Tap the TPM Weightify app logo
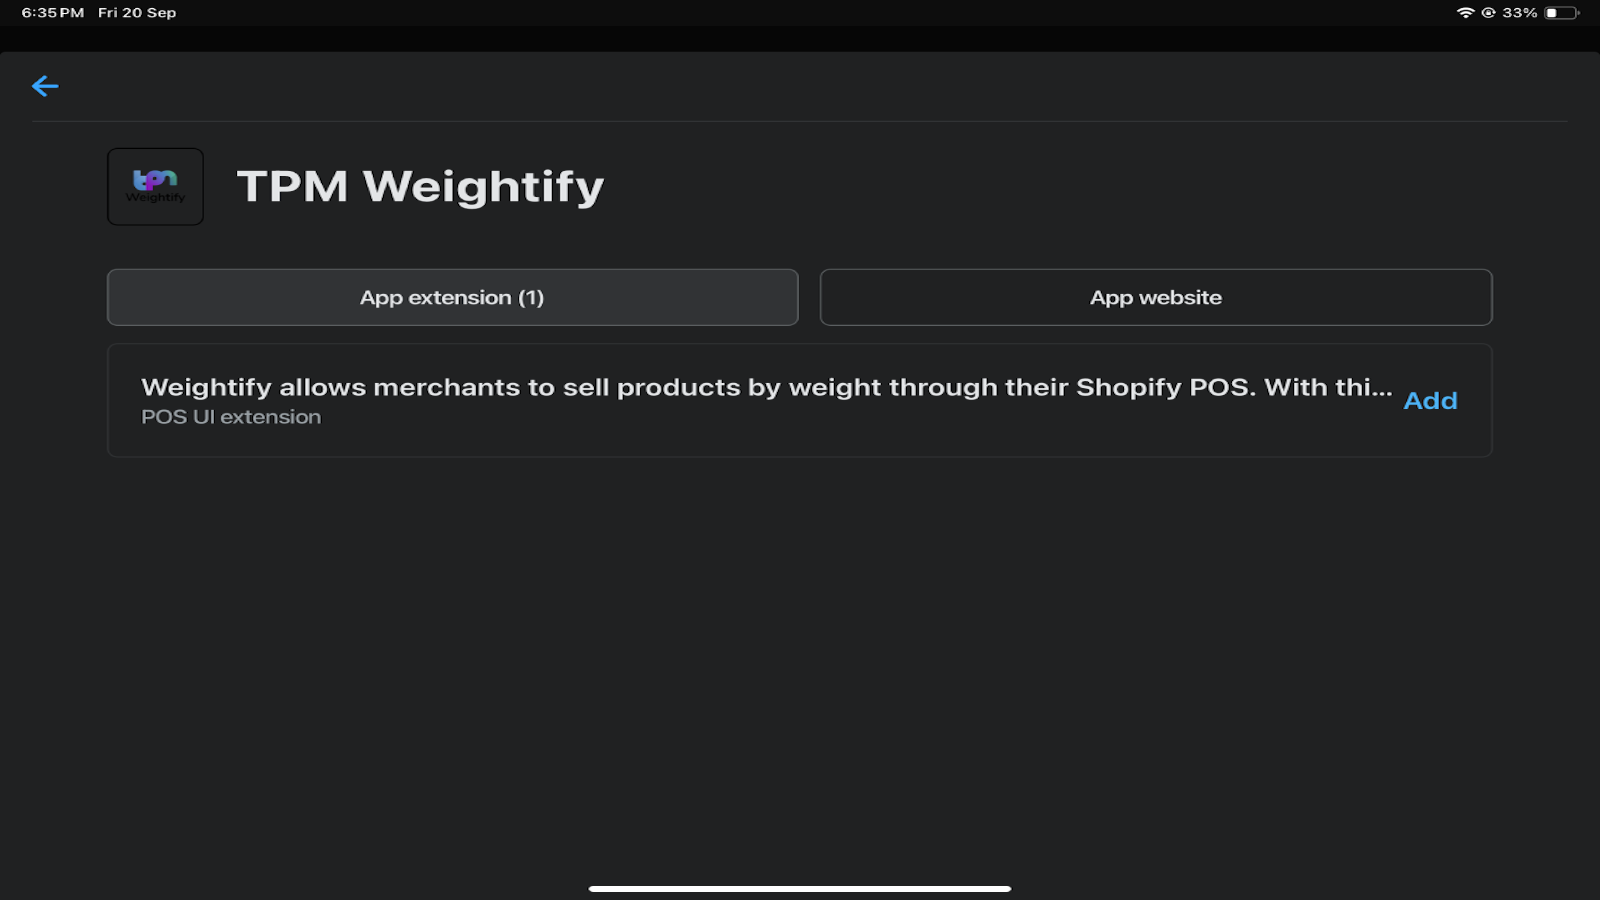This screenshot has width=1600, height=900. (x=155, y=187)
